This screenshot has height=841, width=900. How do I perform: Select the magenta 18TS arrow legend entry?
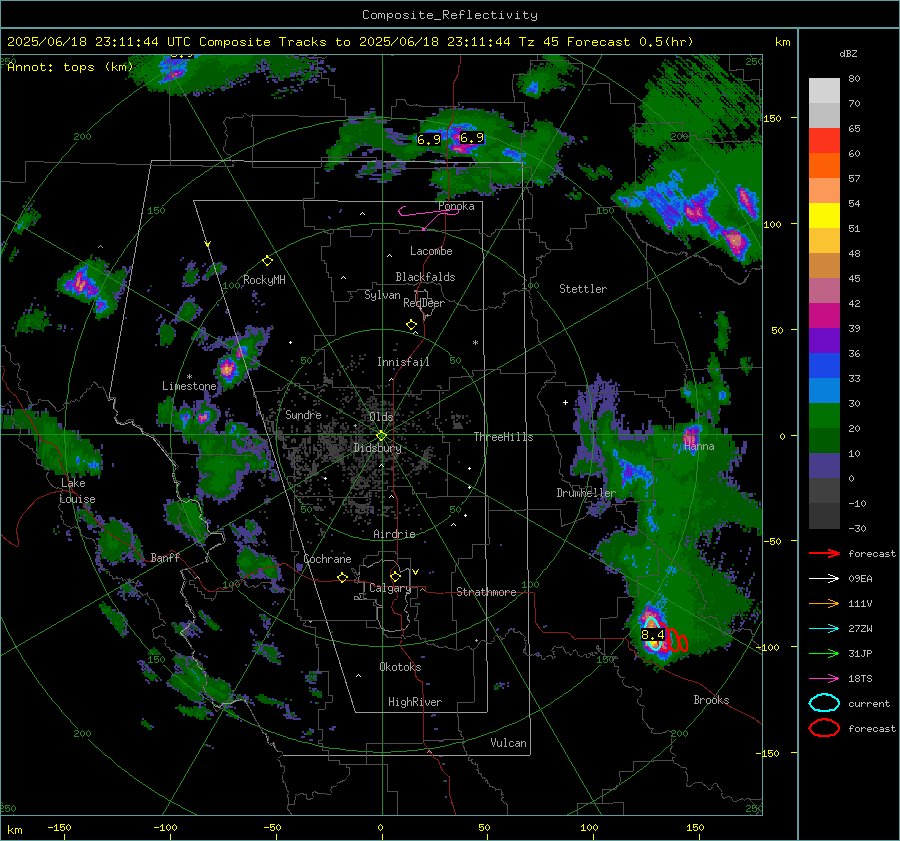pos(824,679)
